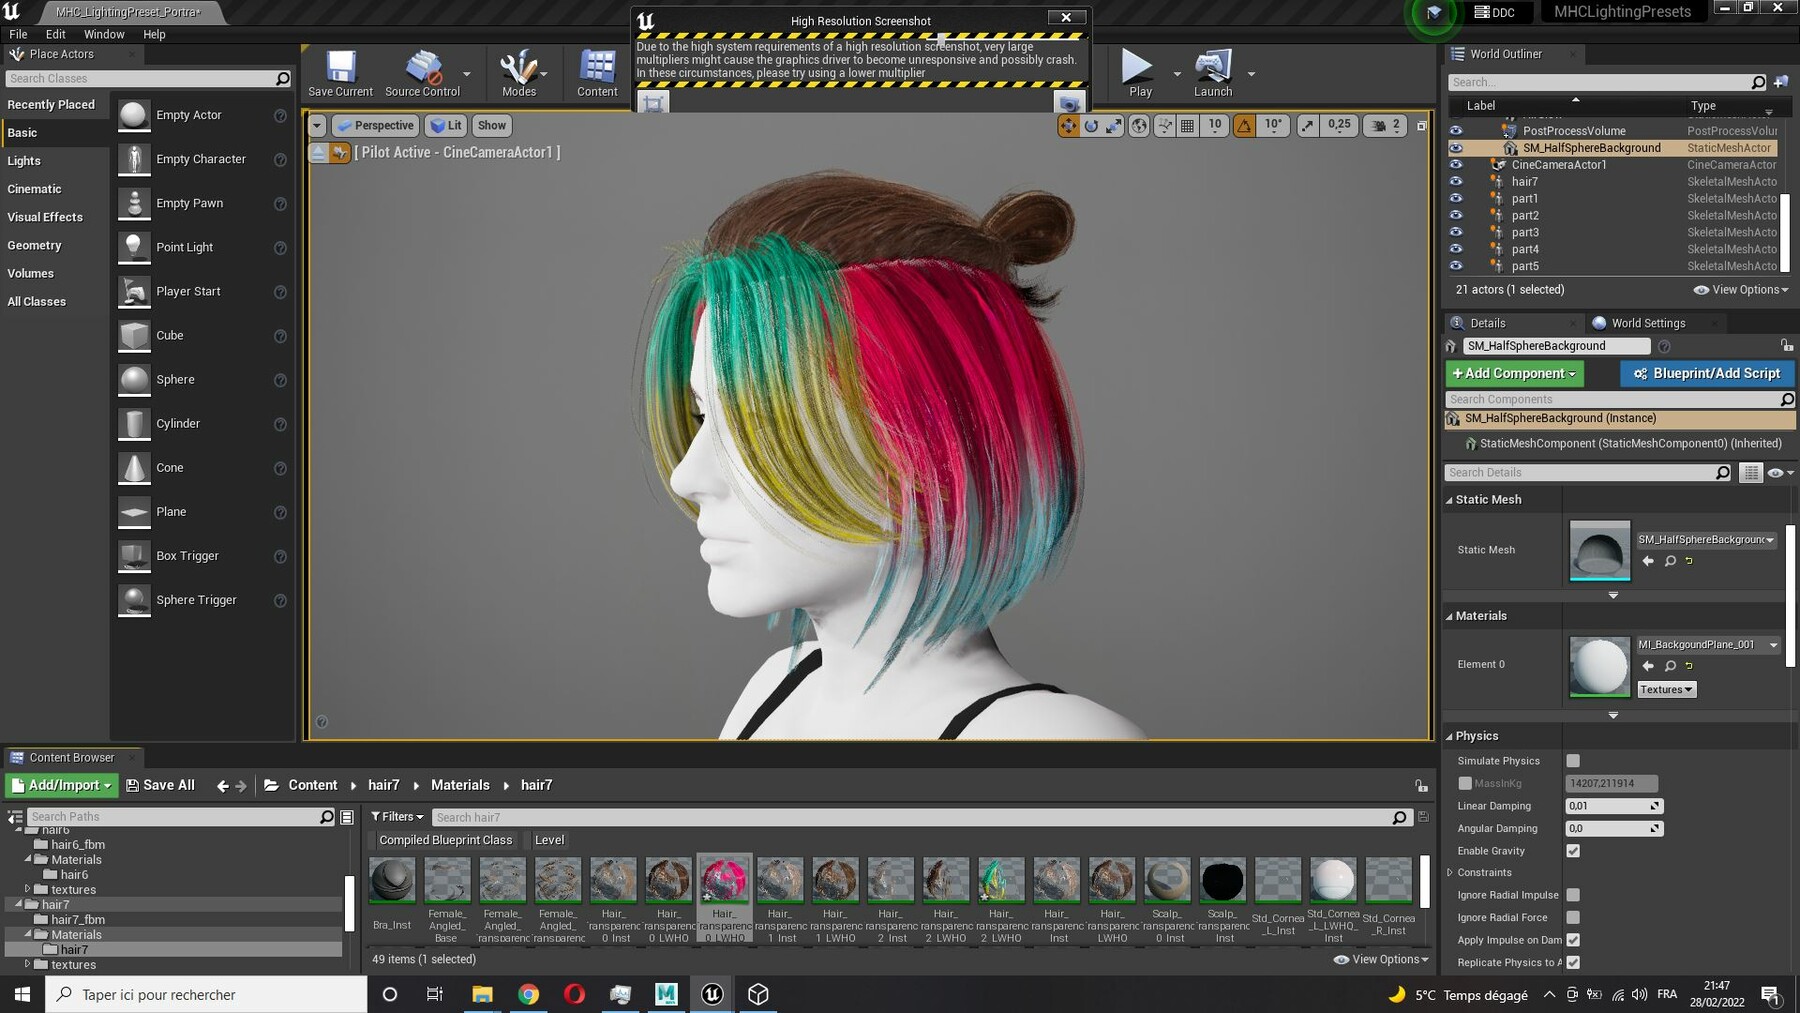The image size is (1800, 1013).
Task: Open the Lit view mode dropdown
Action: 446,125
